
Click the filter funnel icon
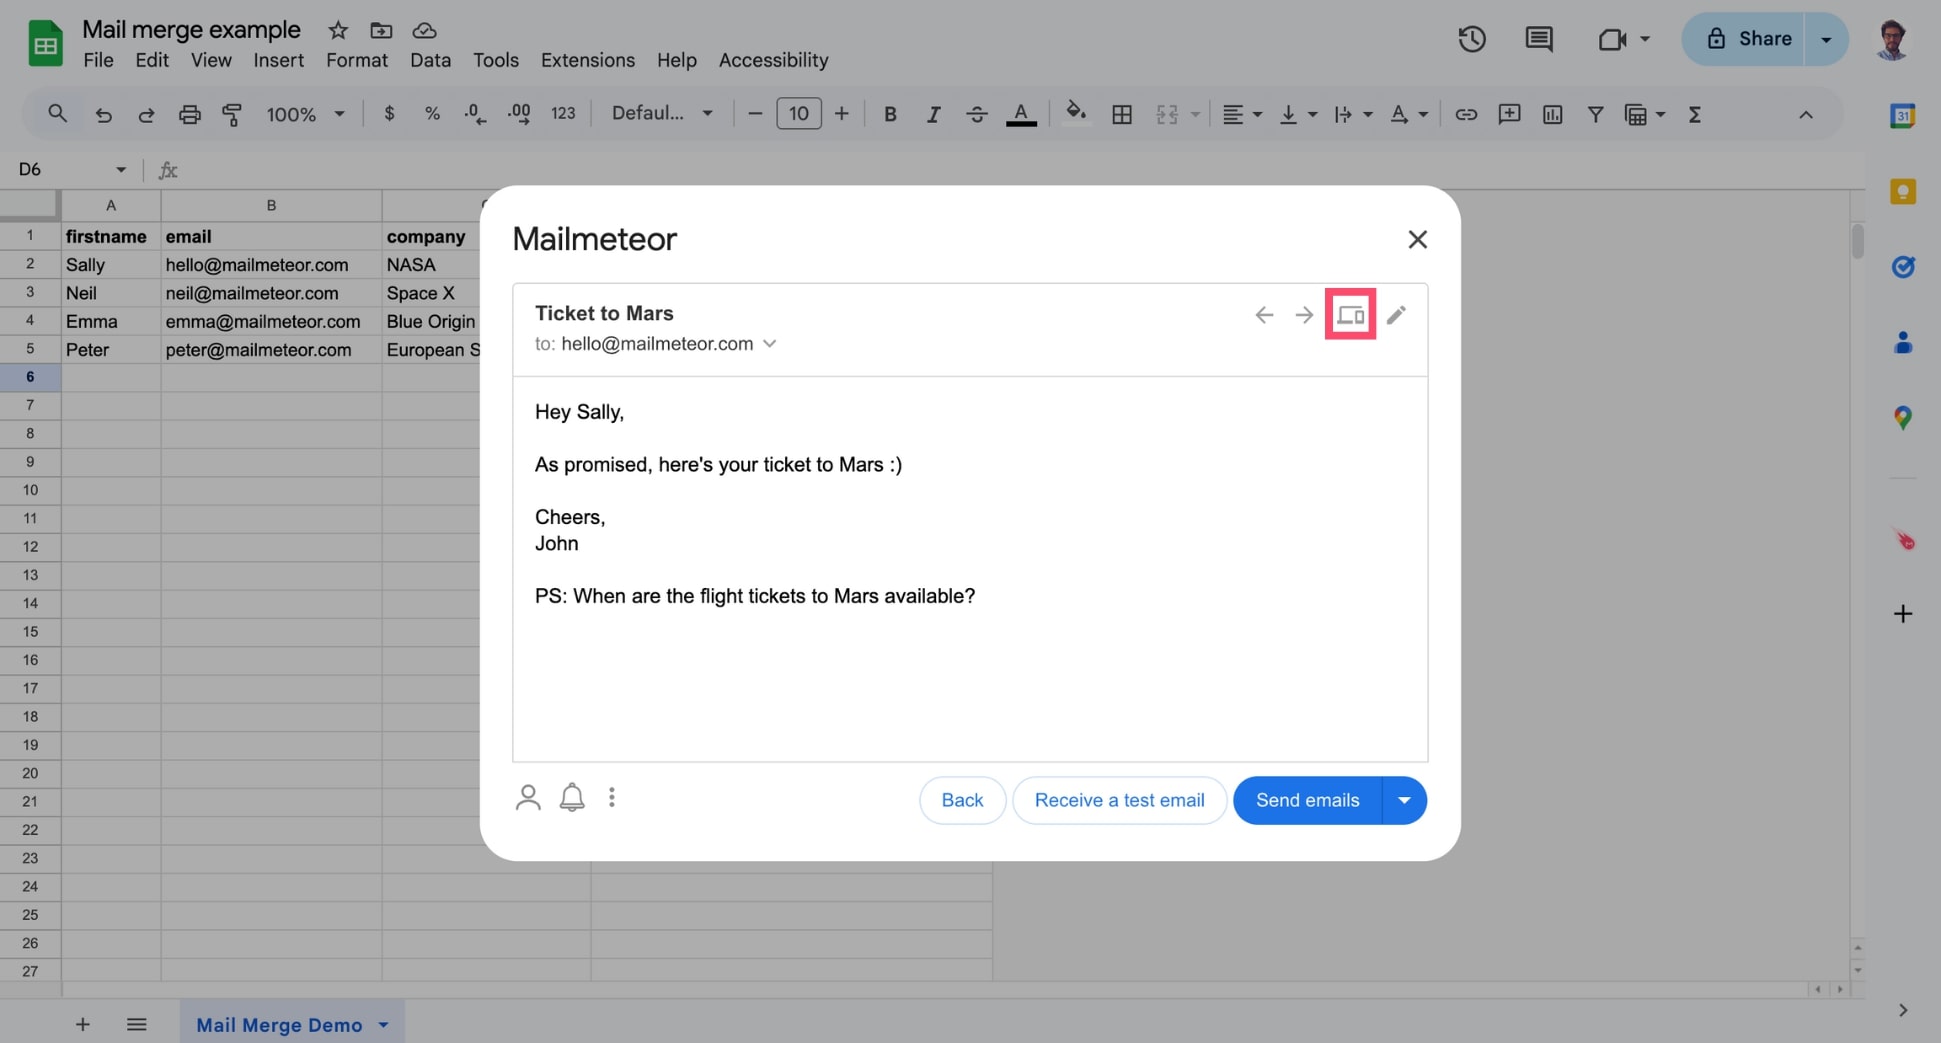(x=1595, y=114)
